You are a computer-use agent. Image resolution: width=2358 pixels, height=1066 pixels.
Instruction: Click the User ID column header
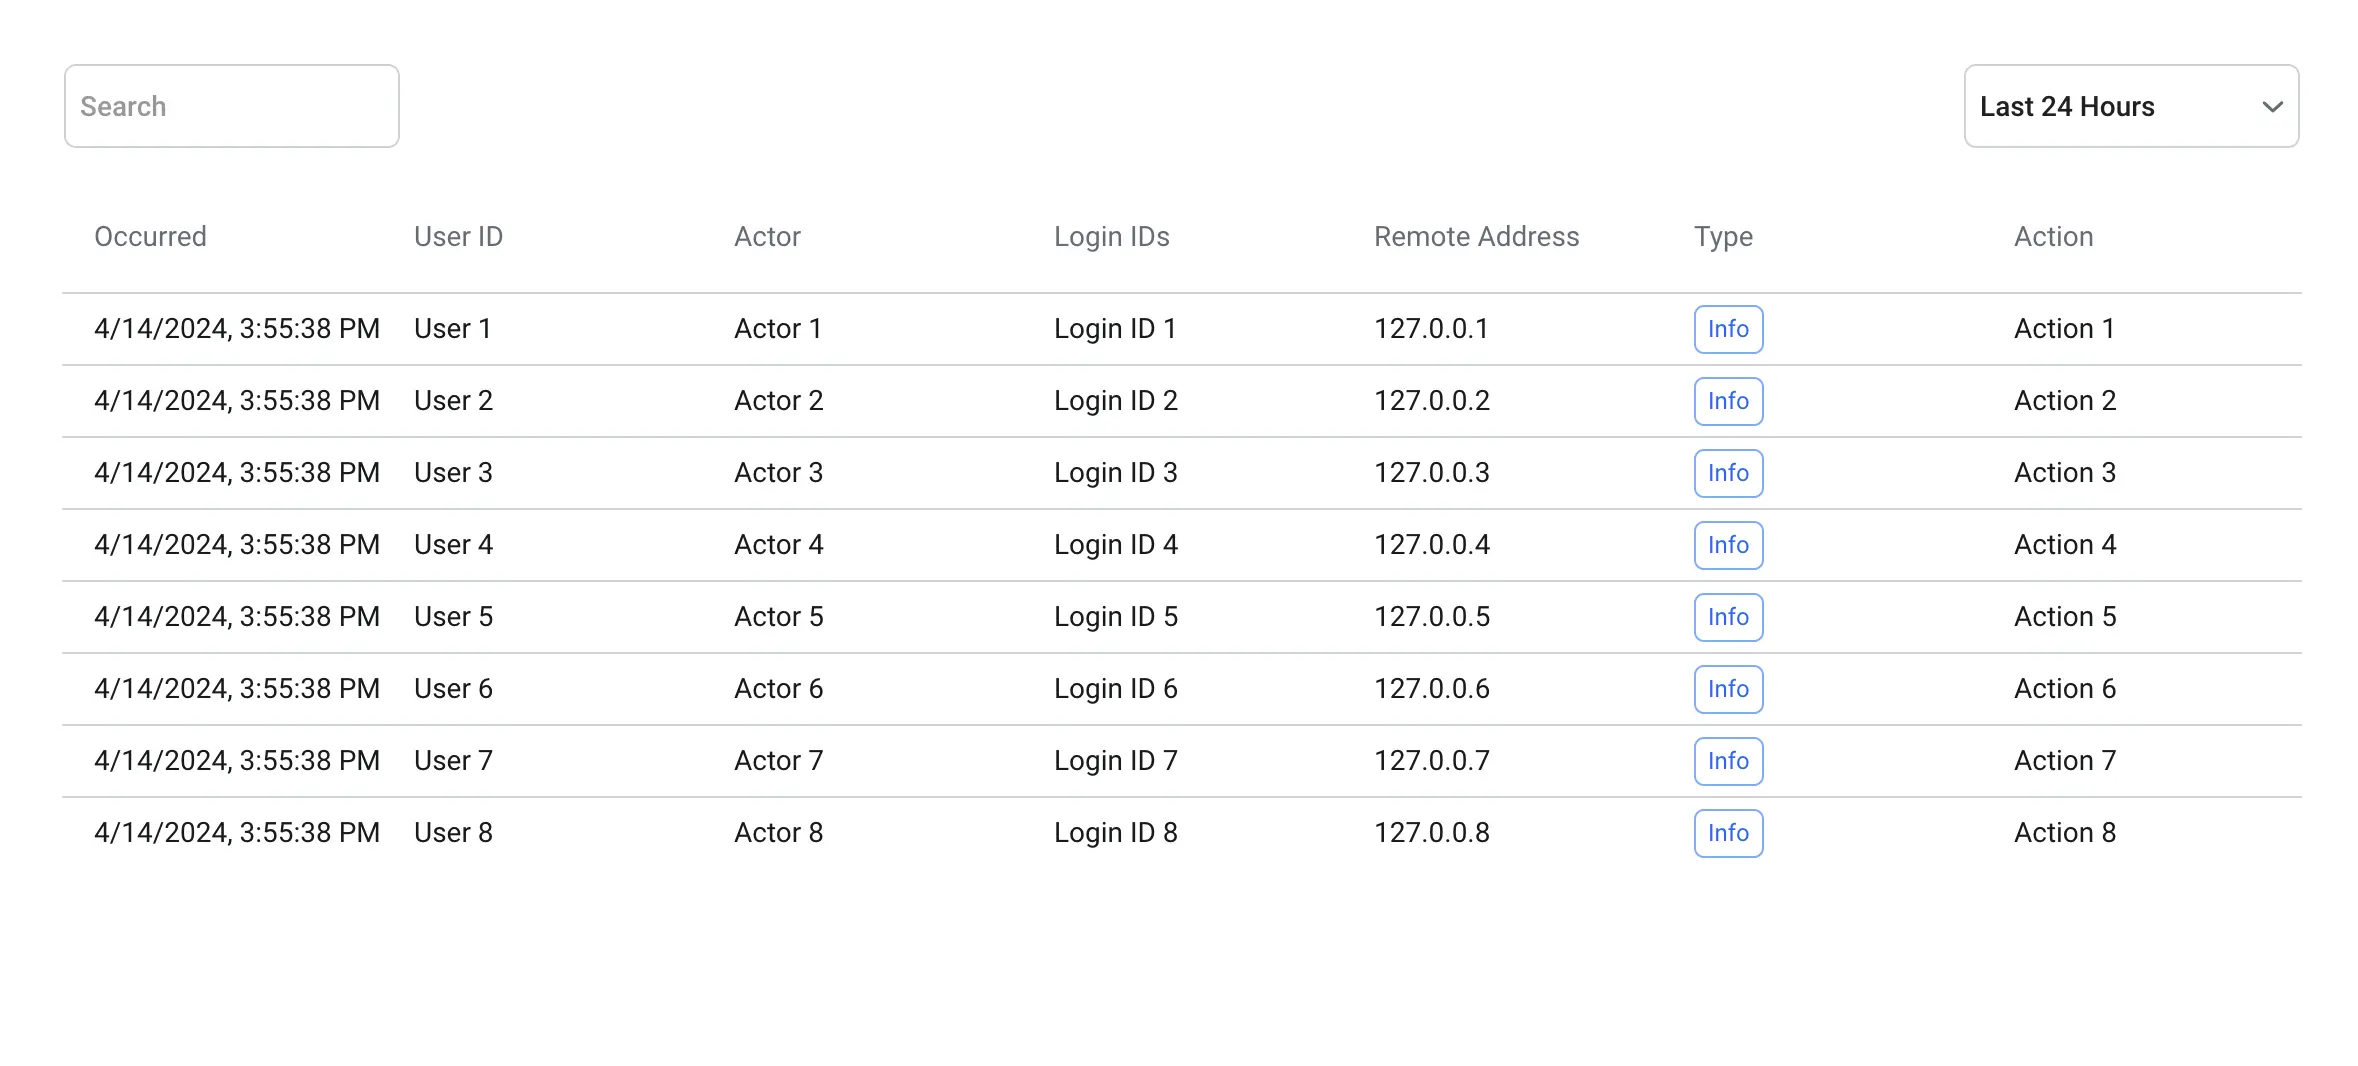point(458,237)
